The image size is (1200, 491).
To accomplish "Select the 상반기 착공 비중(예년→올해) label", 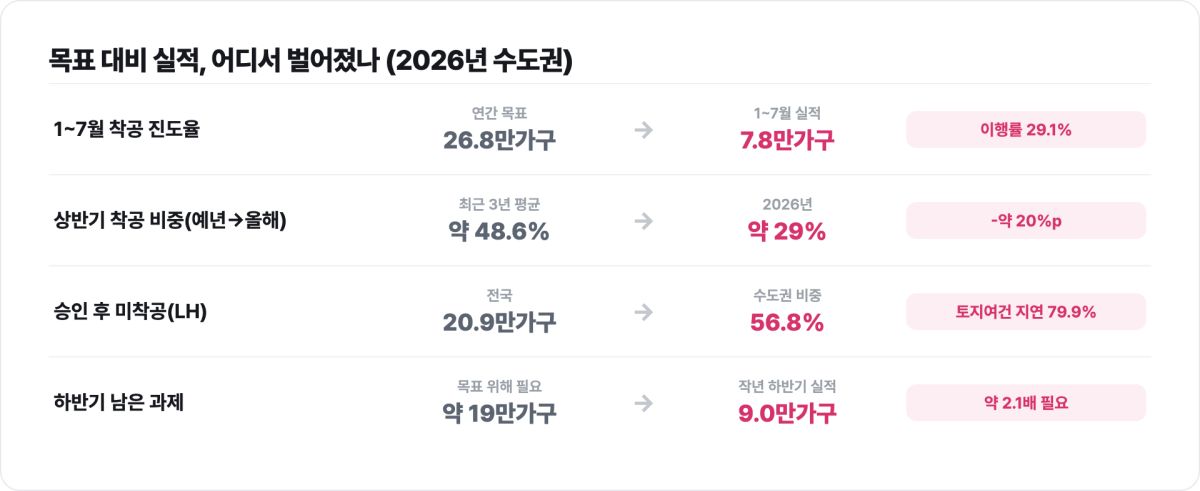I will click(x=171, y=221).
